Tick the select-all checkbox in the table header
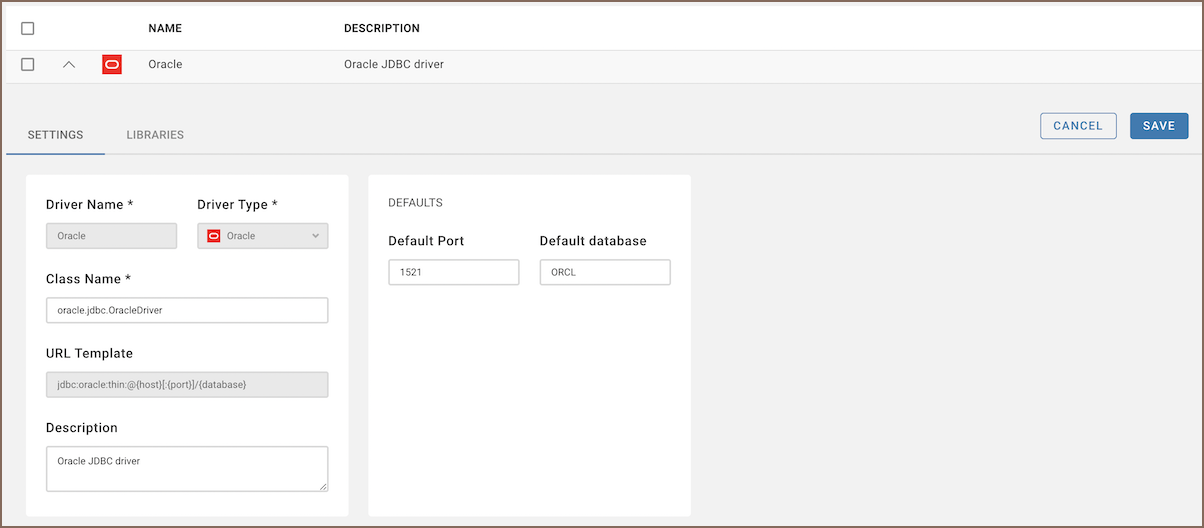 [28, 28]
